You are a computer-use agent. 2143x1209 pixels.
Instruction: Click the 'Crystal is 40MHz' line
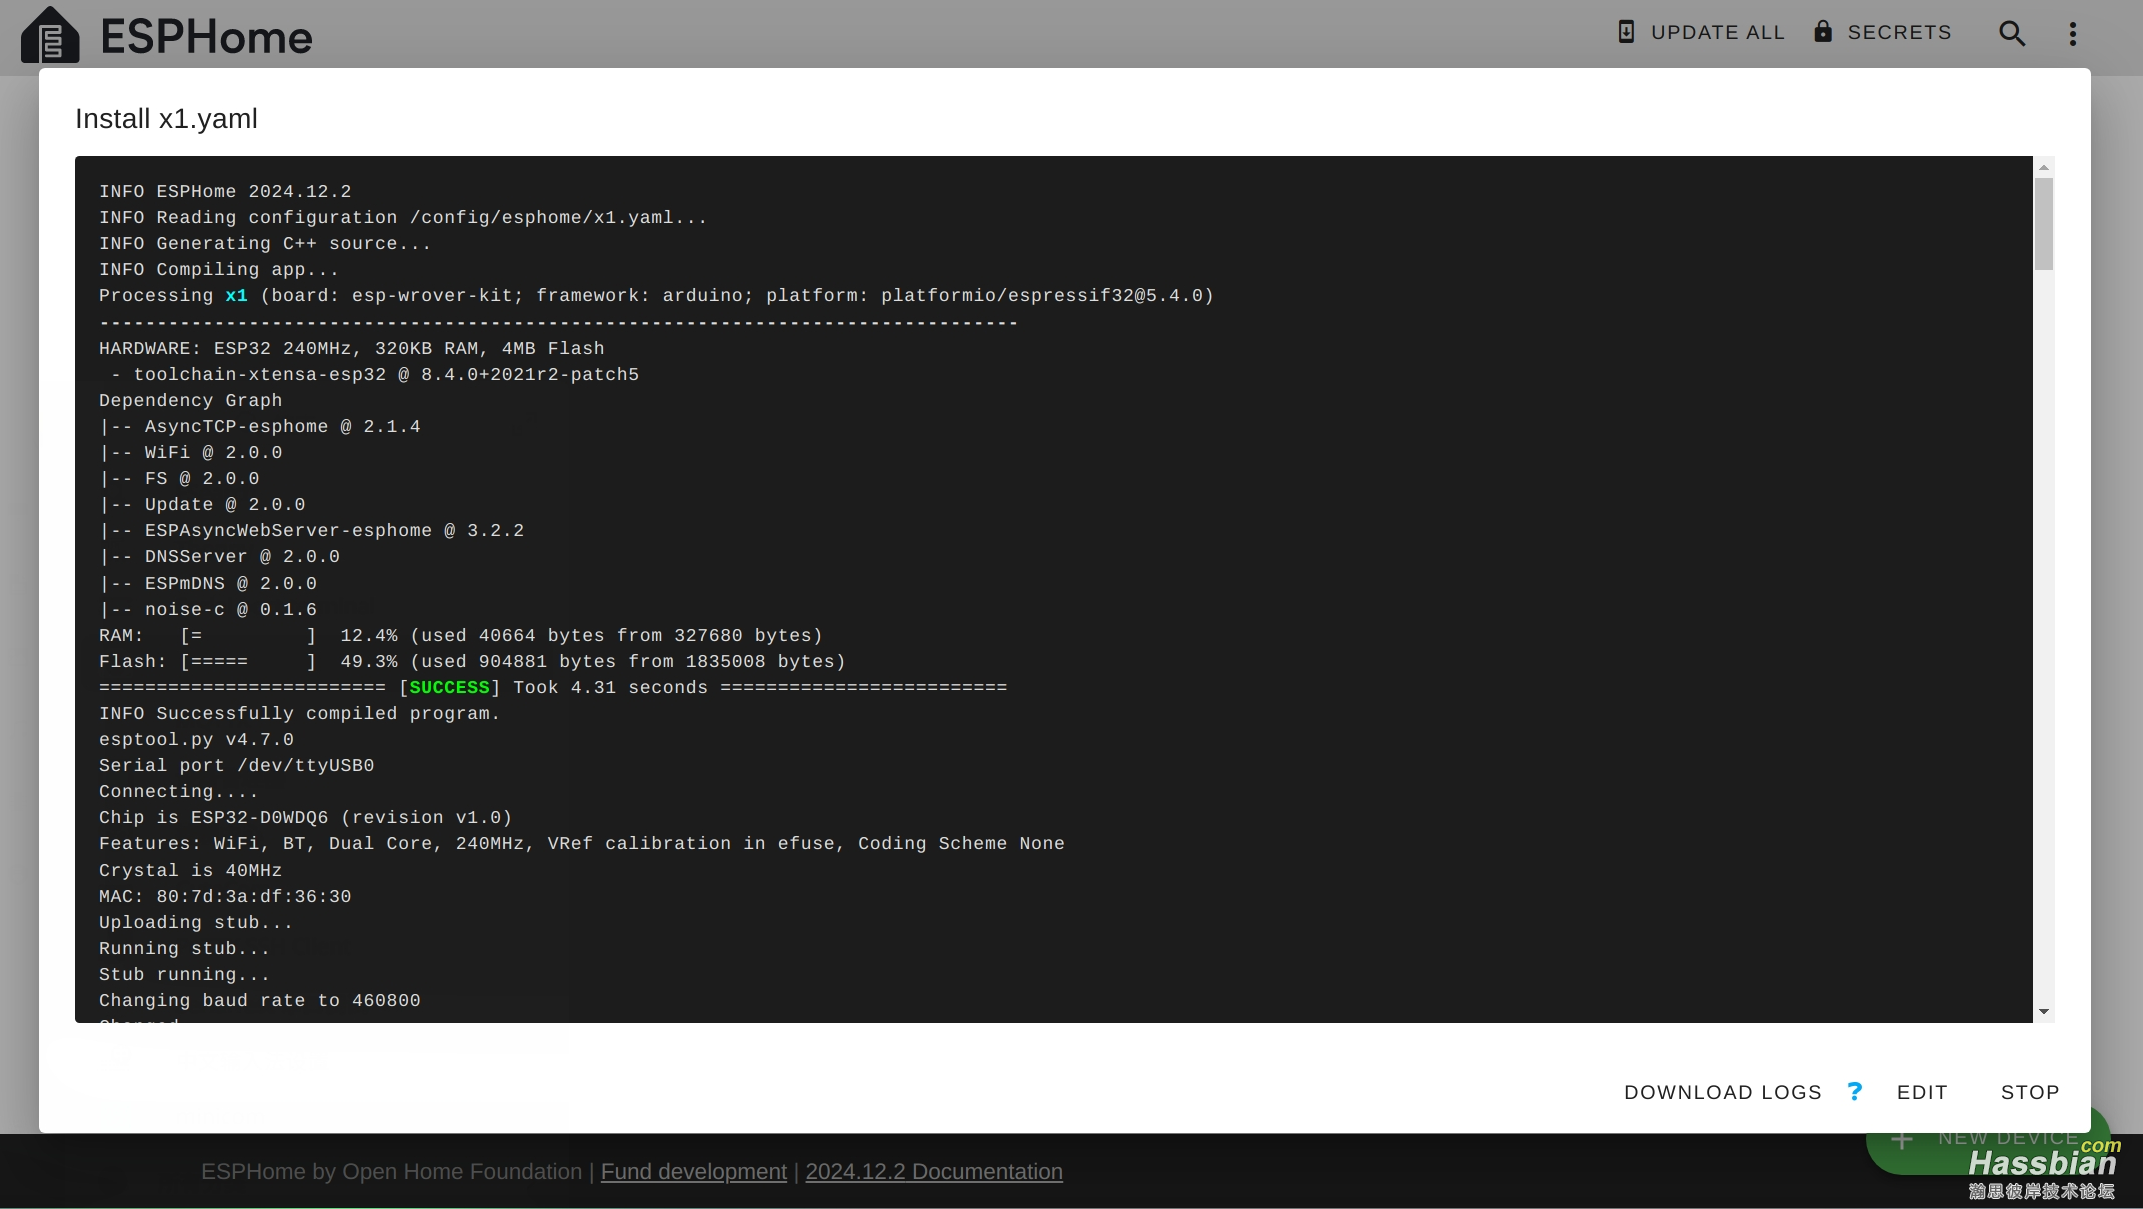coord(191,870)
